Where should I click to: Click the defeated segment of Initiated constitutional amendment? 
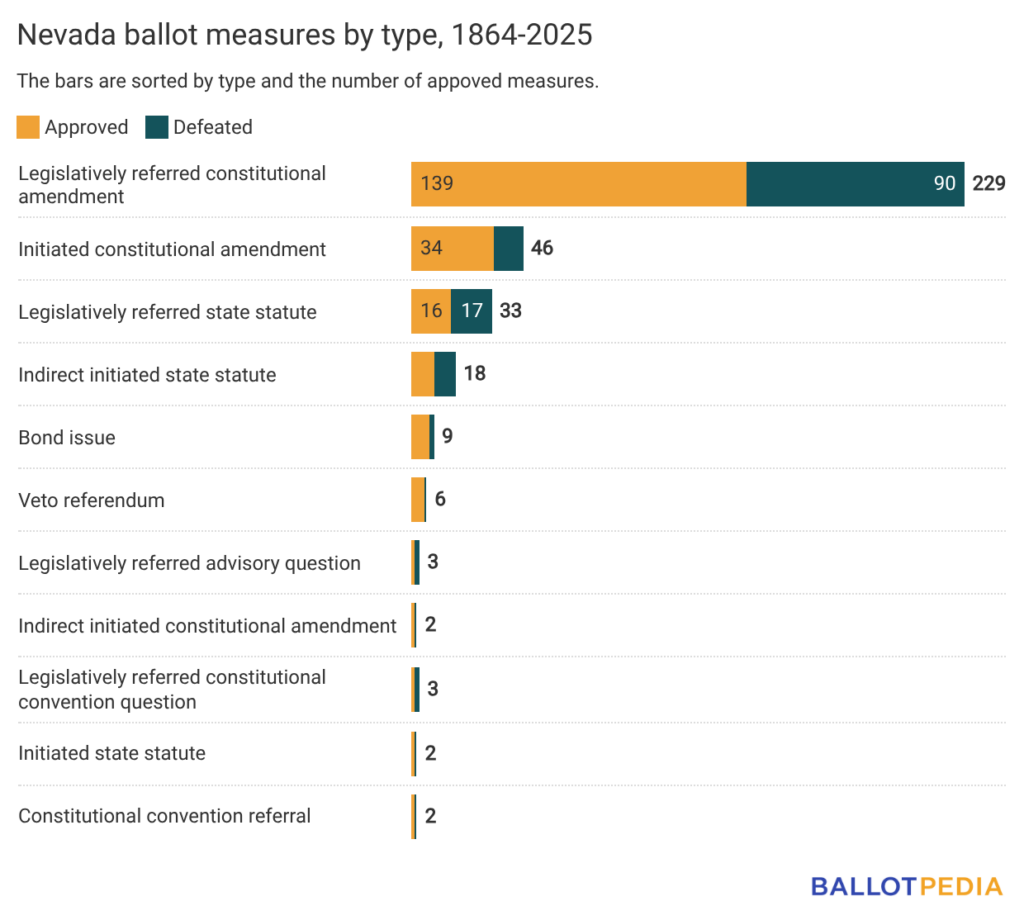pyautogui.click(x=508, y=248)
